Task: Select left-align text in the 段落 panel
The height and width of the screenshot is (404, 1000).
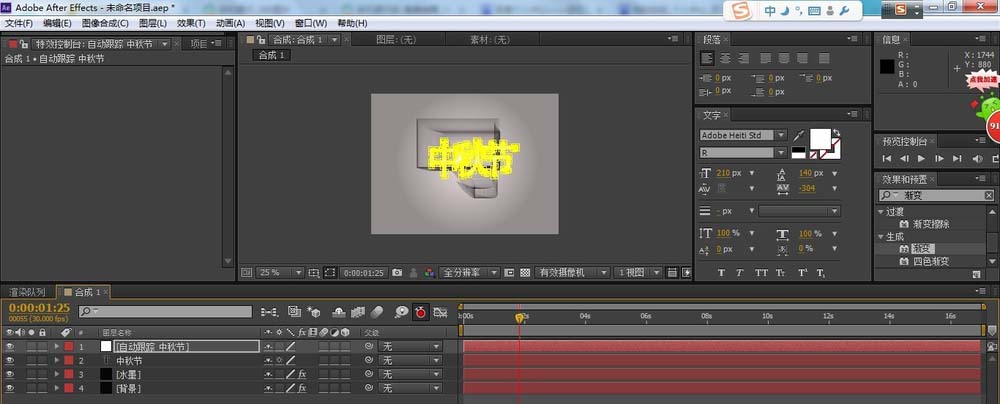Action: pos(708,58)
